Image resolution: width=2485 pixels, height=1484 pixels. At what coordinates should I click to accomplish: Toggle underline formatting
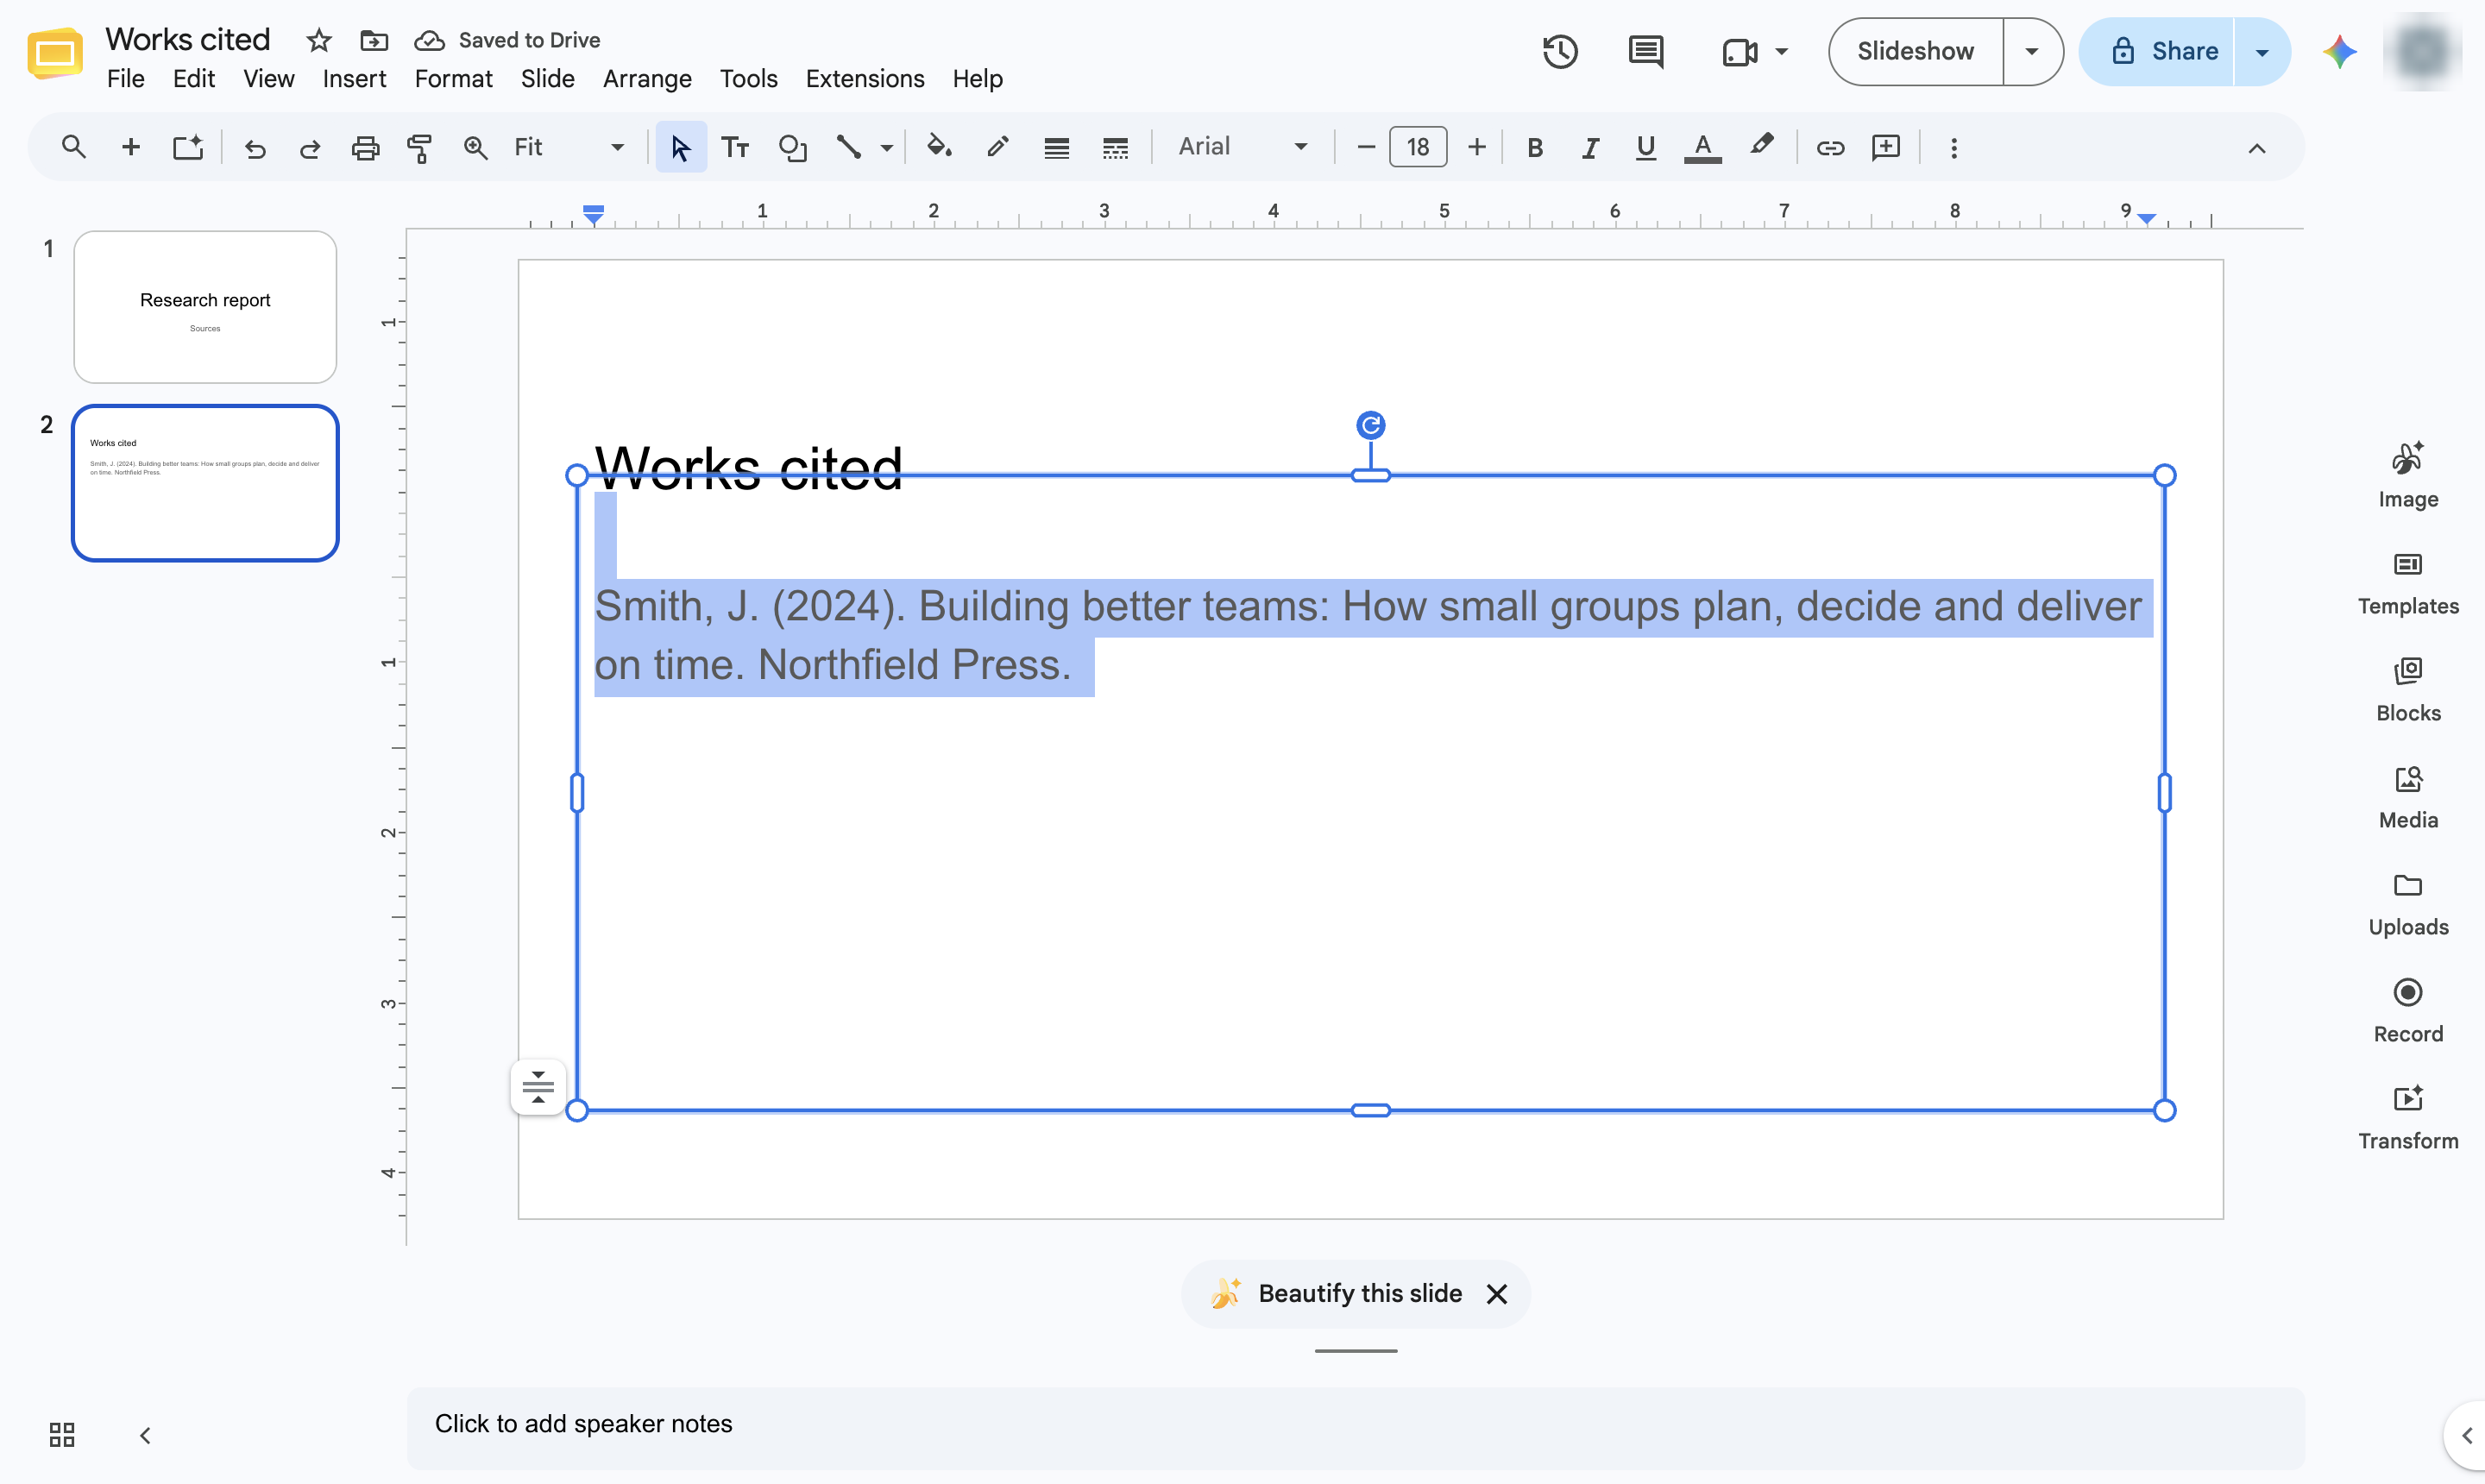tap(1645, 148)
